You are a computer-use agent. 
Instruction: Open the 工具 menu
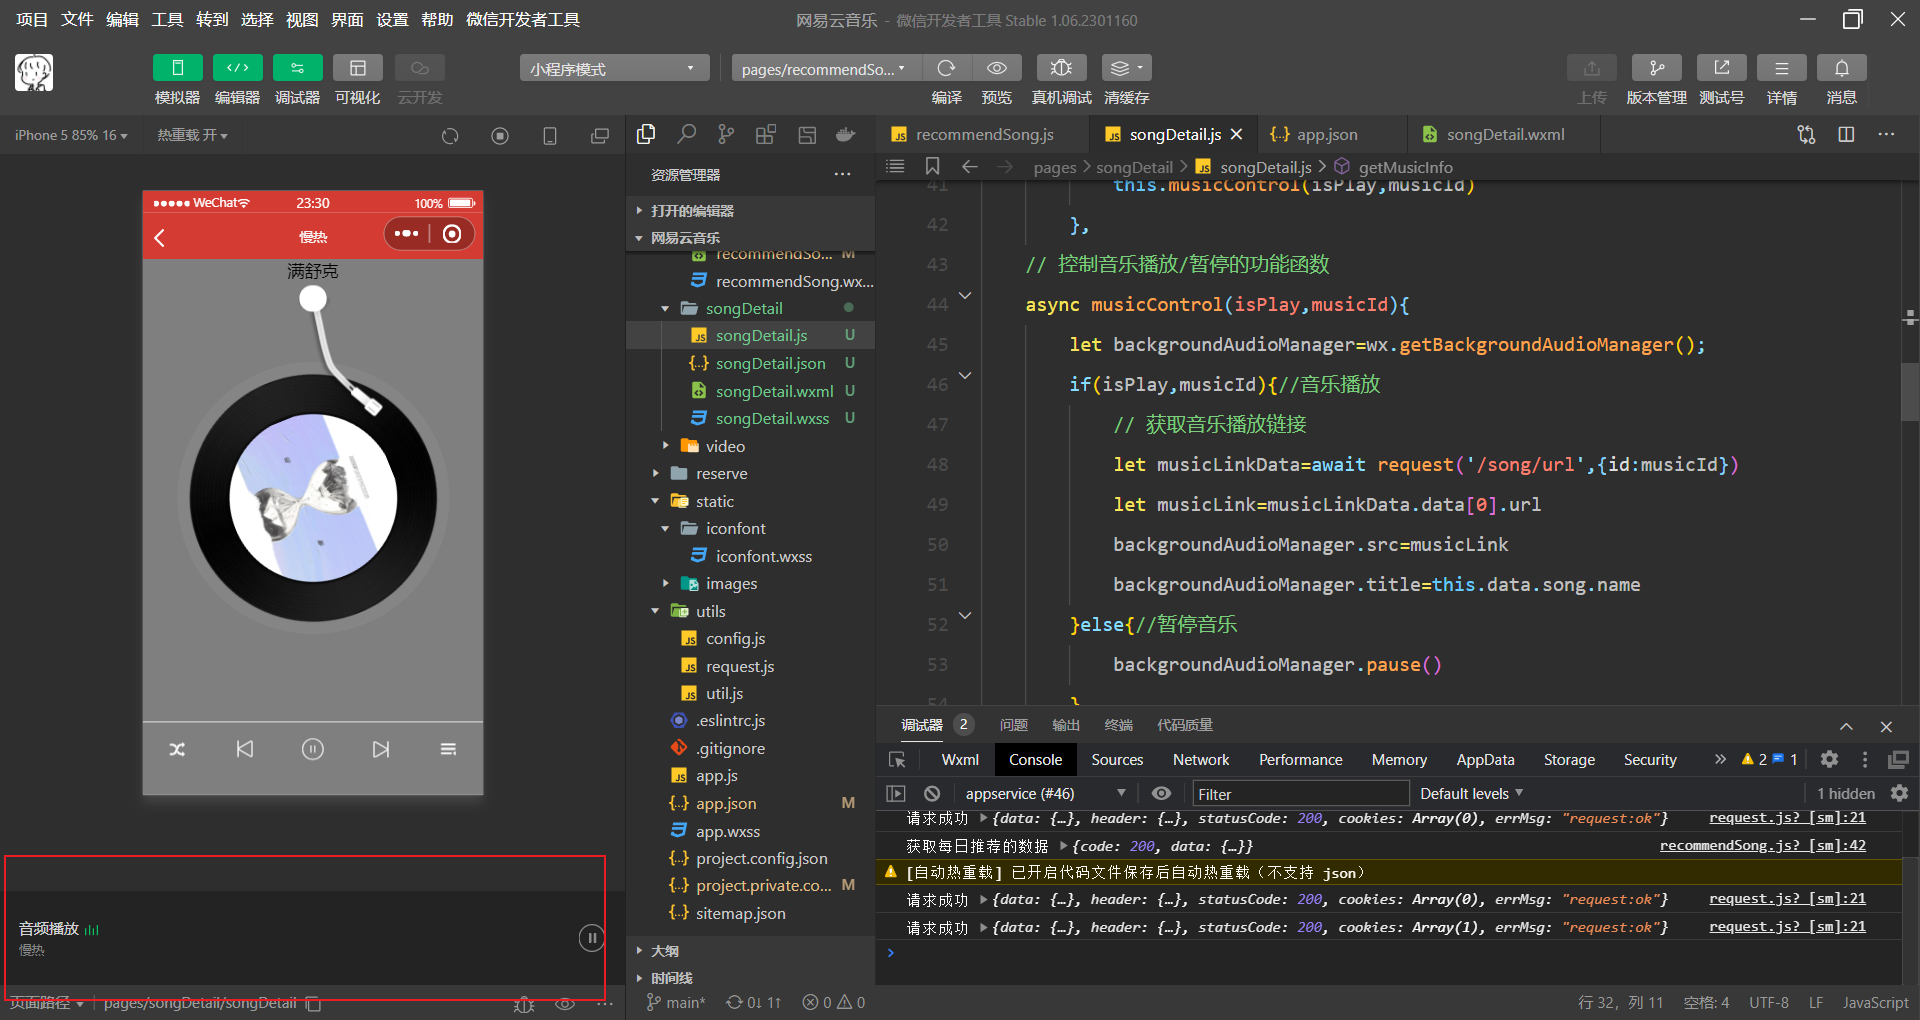pos(167,19)
